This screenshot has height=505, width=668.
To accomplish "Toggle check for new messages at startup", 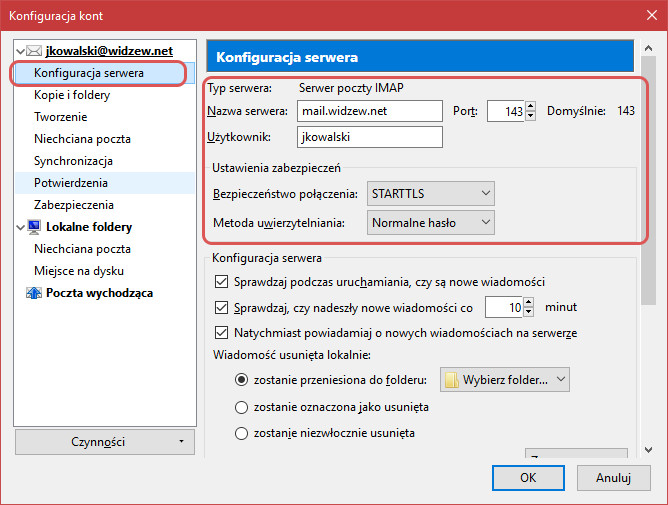I will pyautogui.click(x=222, y=282).
